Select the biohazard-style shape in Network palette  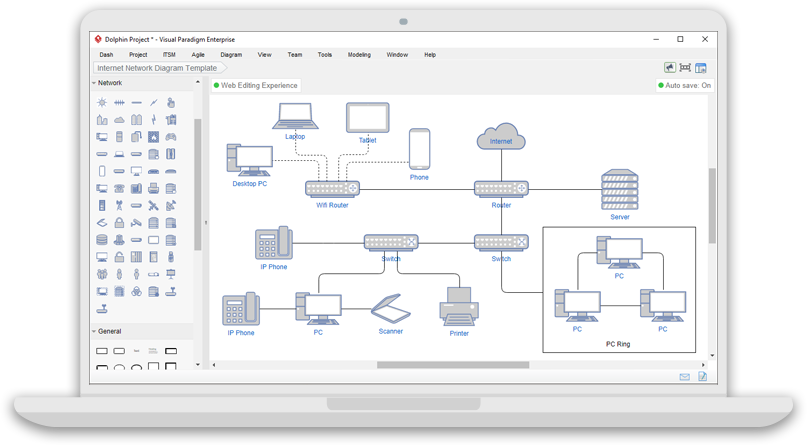tap(136, 291)
